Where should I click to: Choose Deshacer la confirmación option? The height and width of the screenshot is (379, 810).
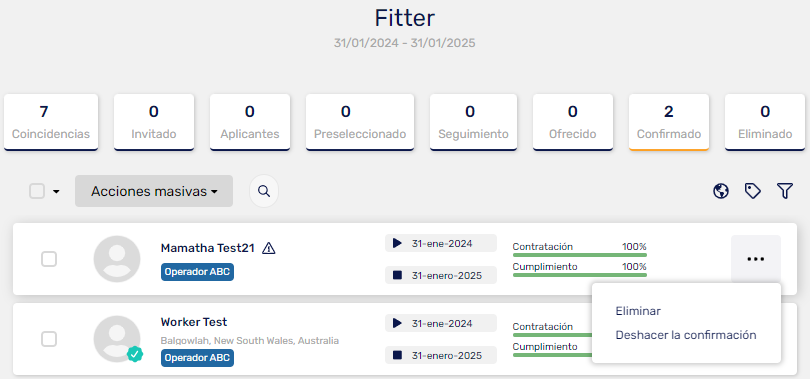686,335
